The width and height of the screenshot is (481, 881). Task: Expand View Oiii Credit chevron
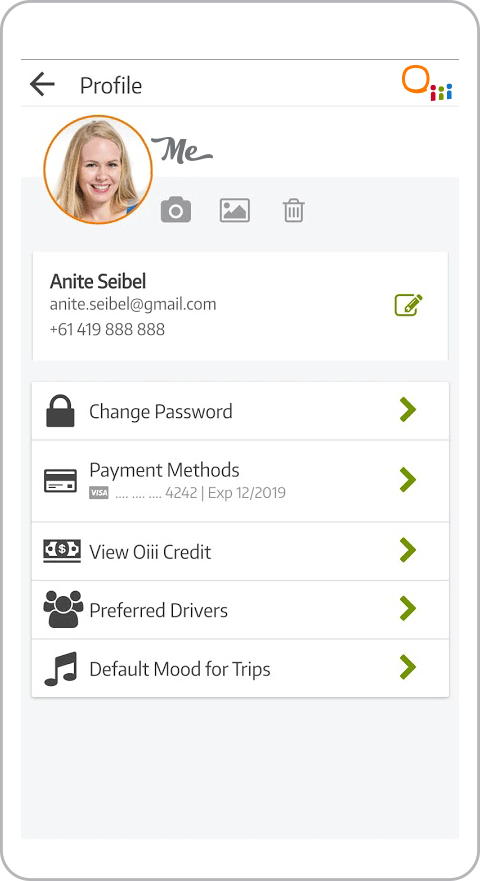(x=408, y=550)
